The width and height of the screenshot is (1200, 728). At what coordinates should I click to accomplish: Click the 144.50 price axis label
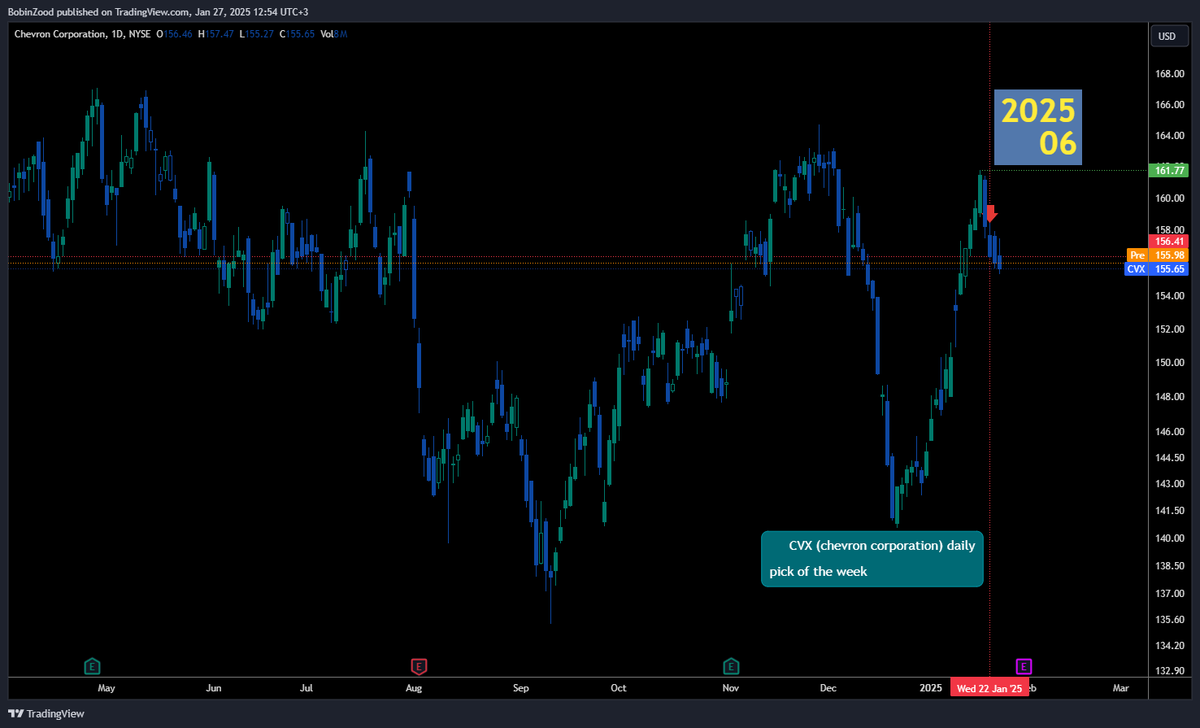point(1169,458)
